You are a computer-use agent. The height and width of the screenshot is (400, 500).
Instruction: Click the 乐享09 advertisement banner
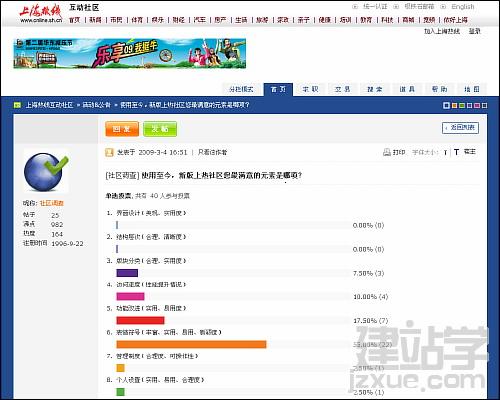pos(130,54)
